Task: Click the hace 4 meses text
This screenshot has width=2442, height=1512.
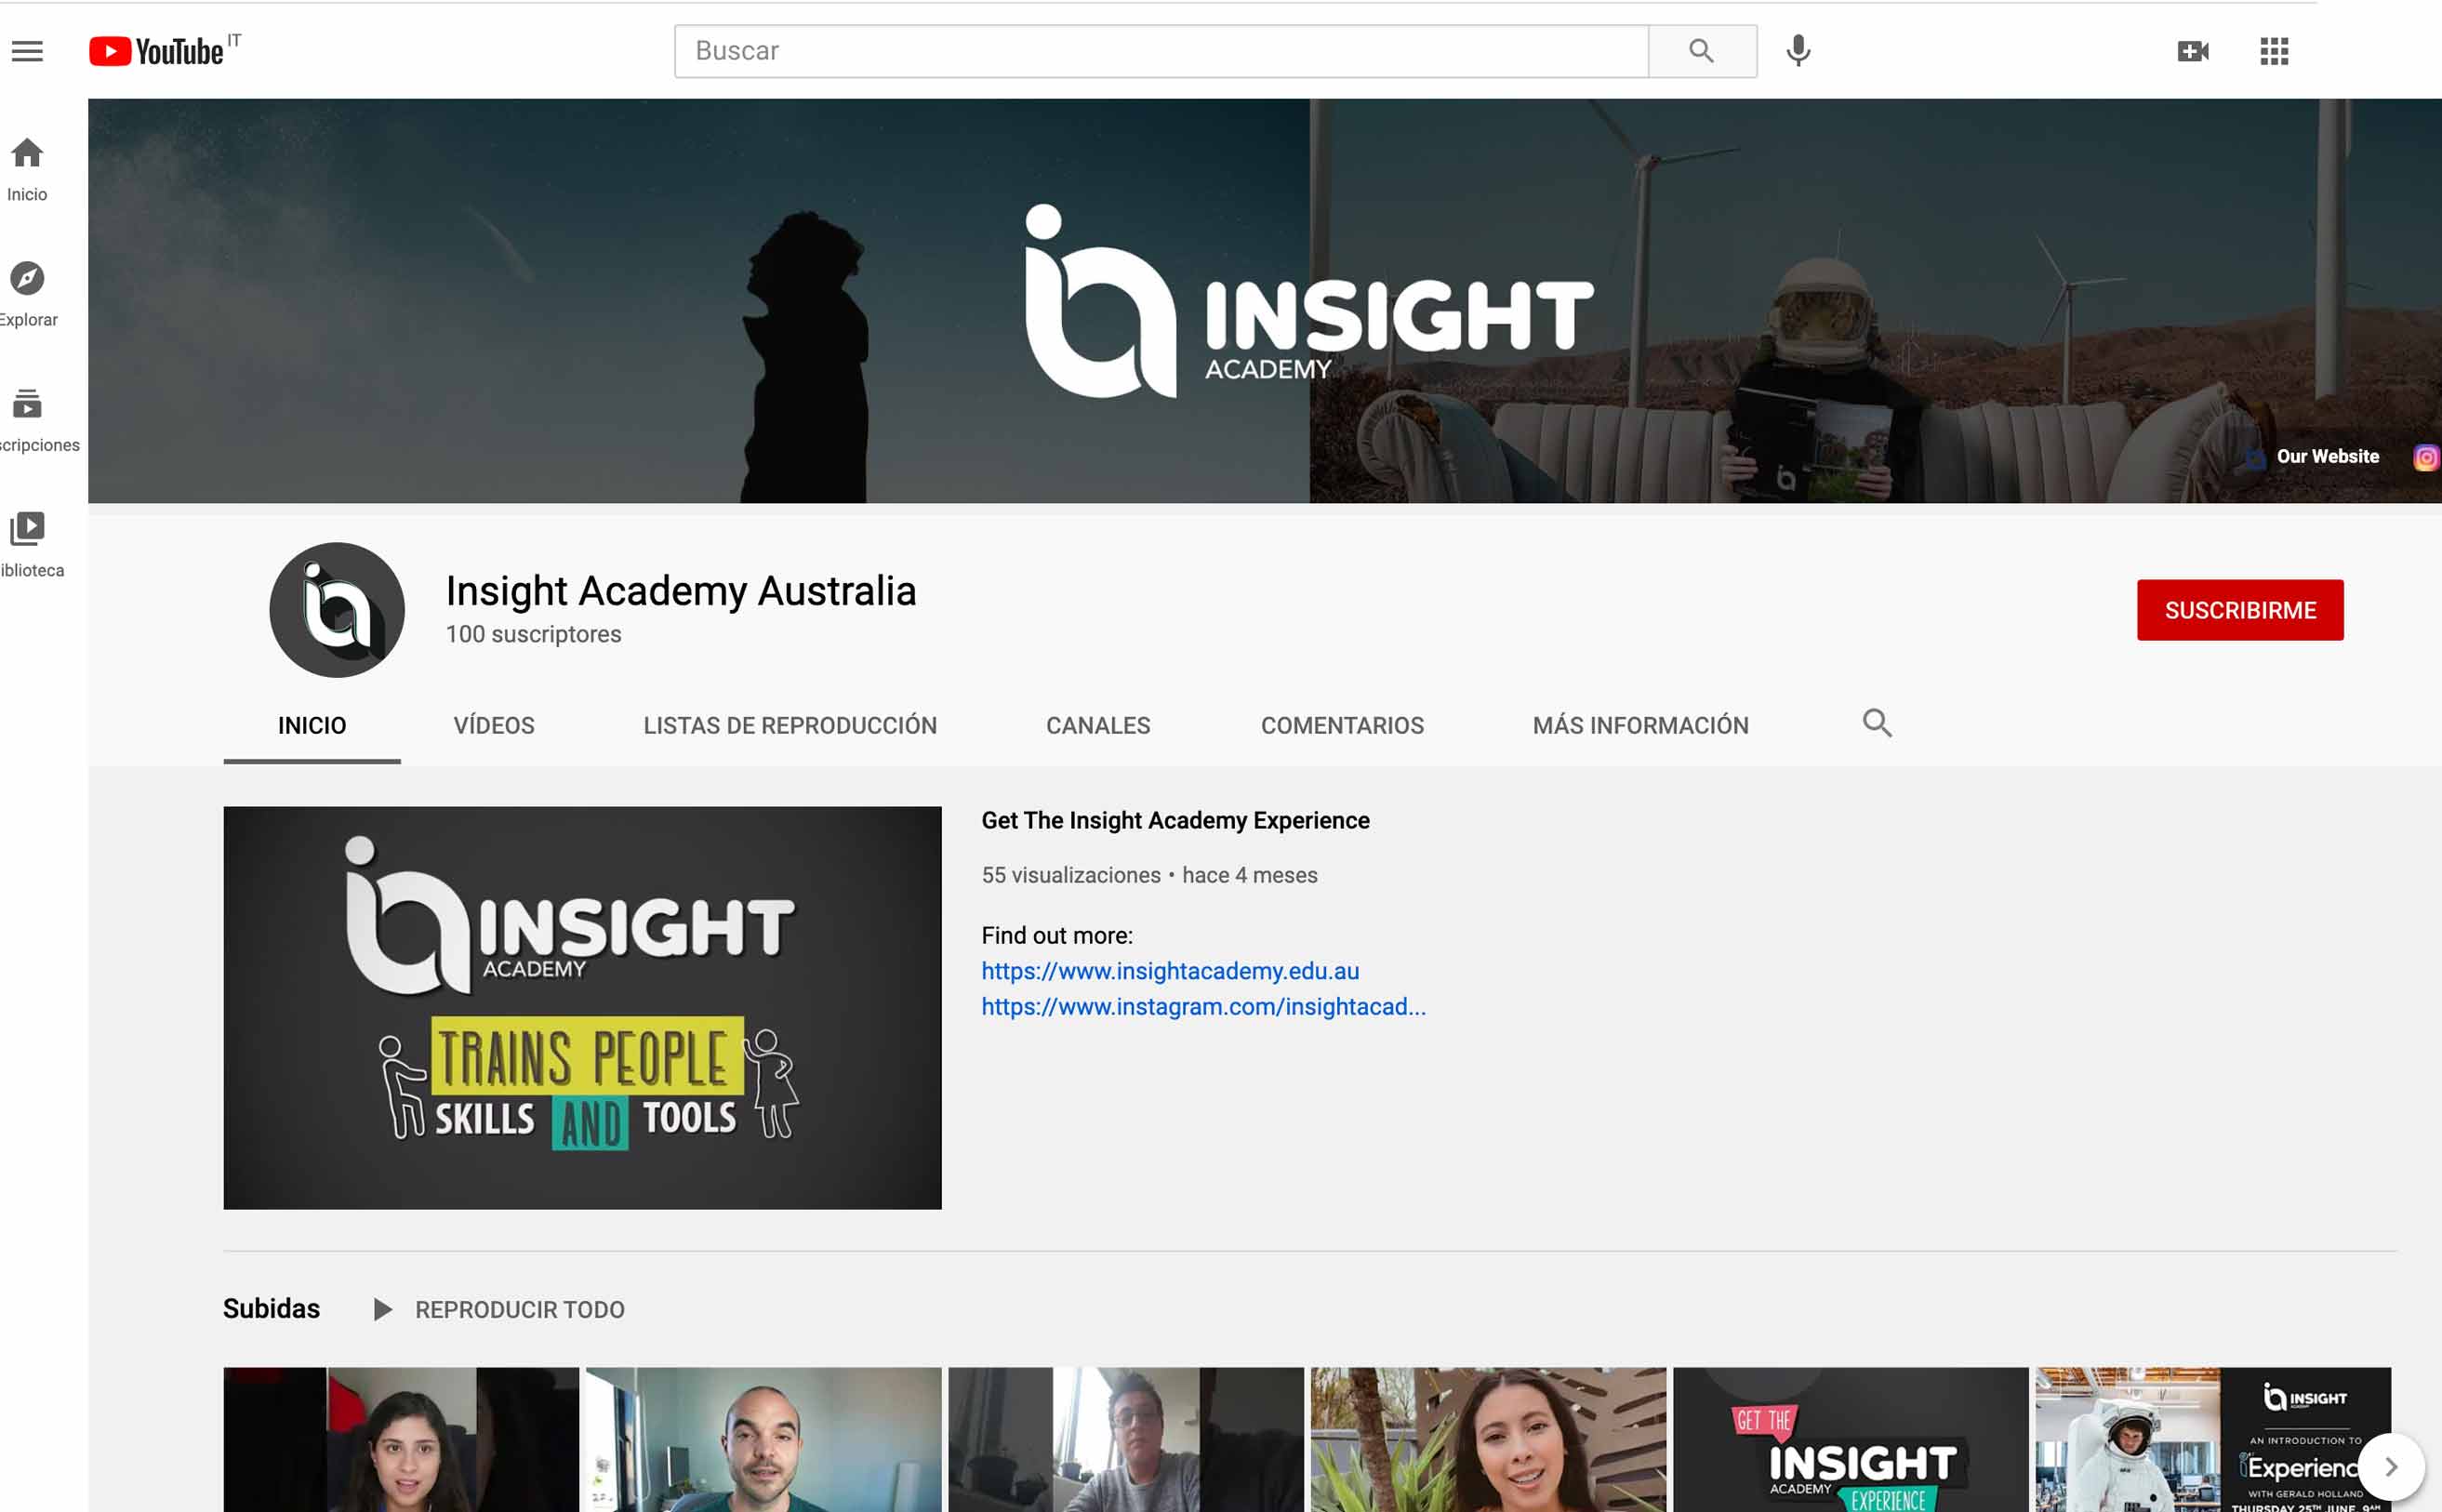Action: 1250,876
